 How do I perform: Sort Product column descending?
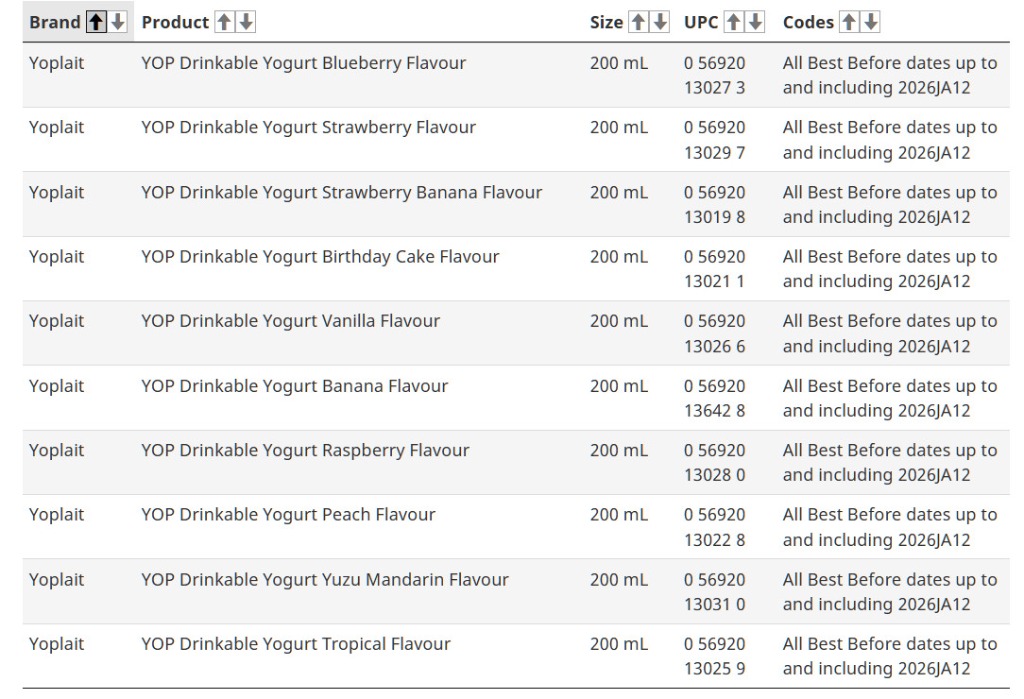tap(246, 22)
